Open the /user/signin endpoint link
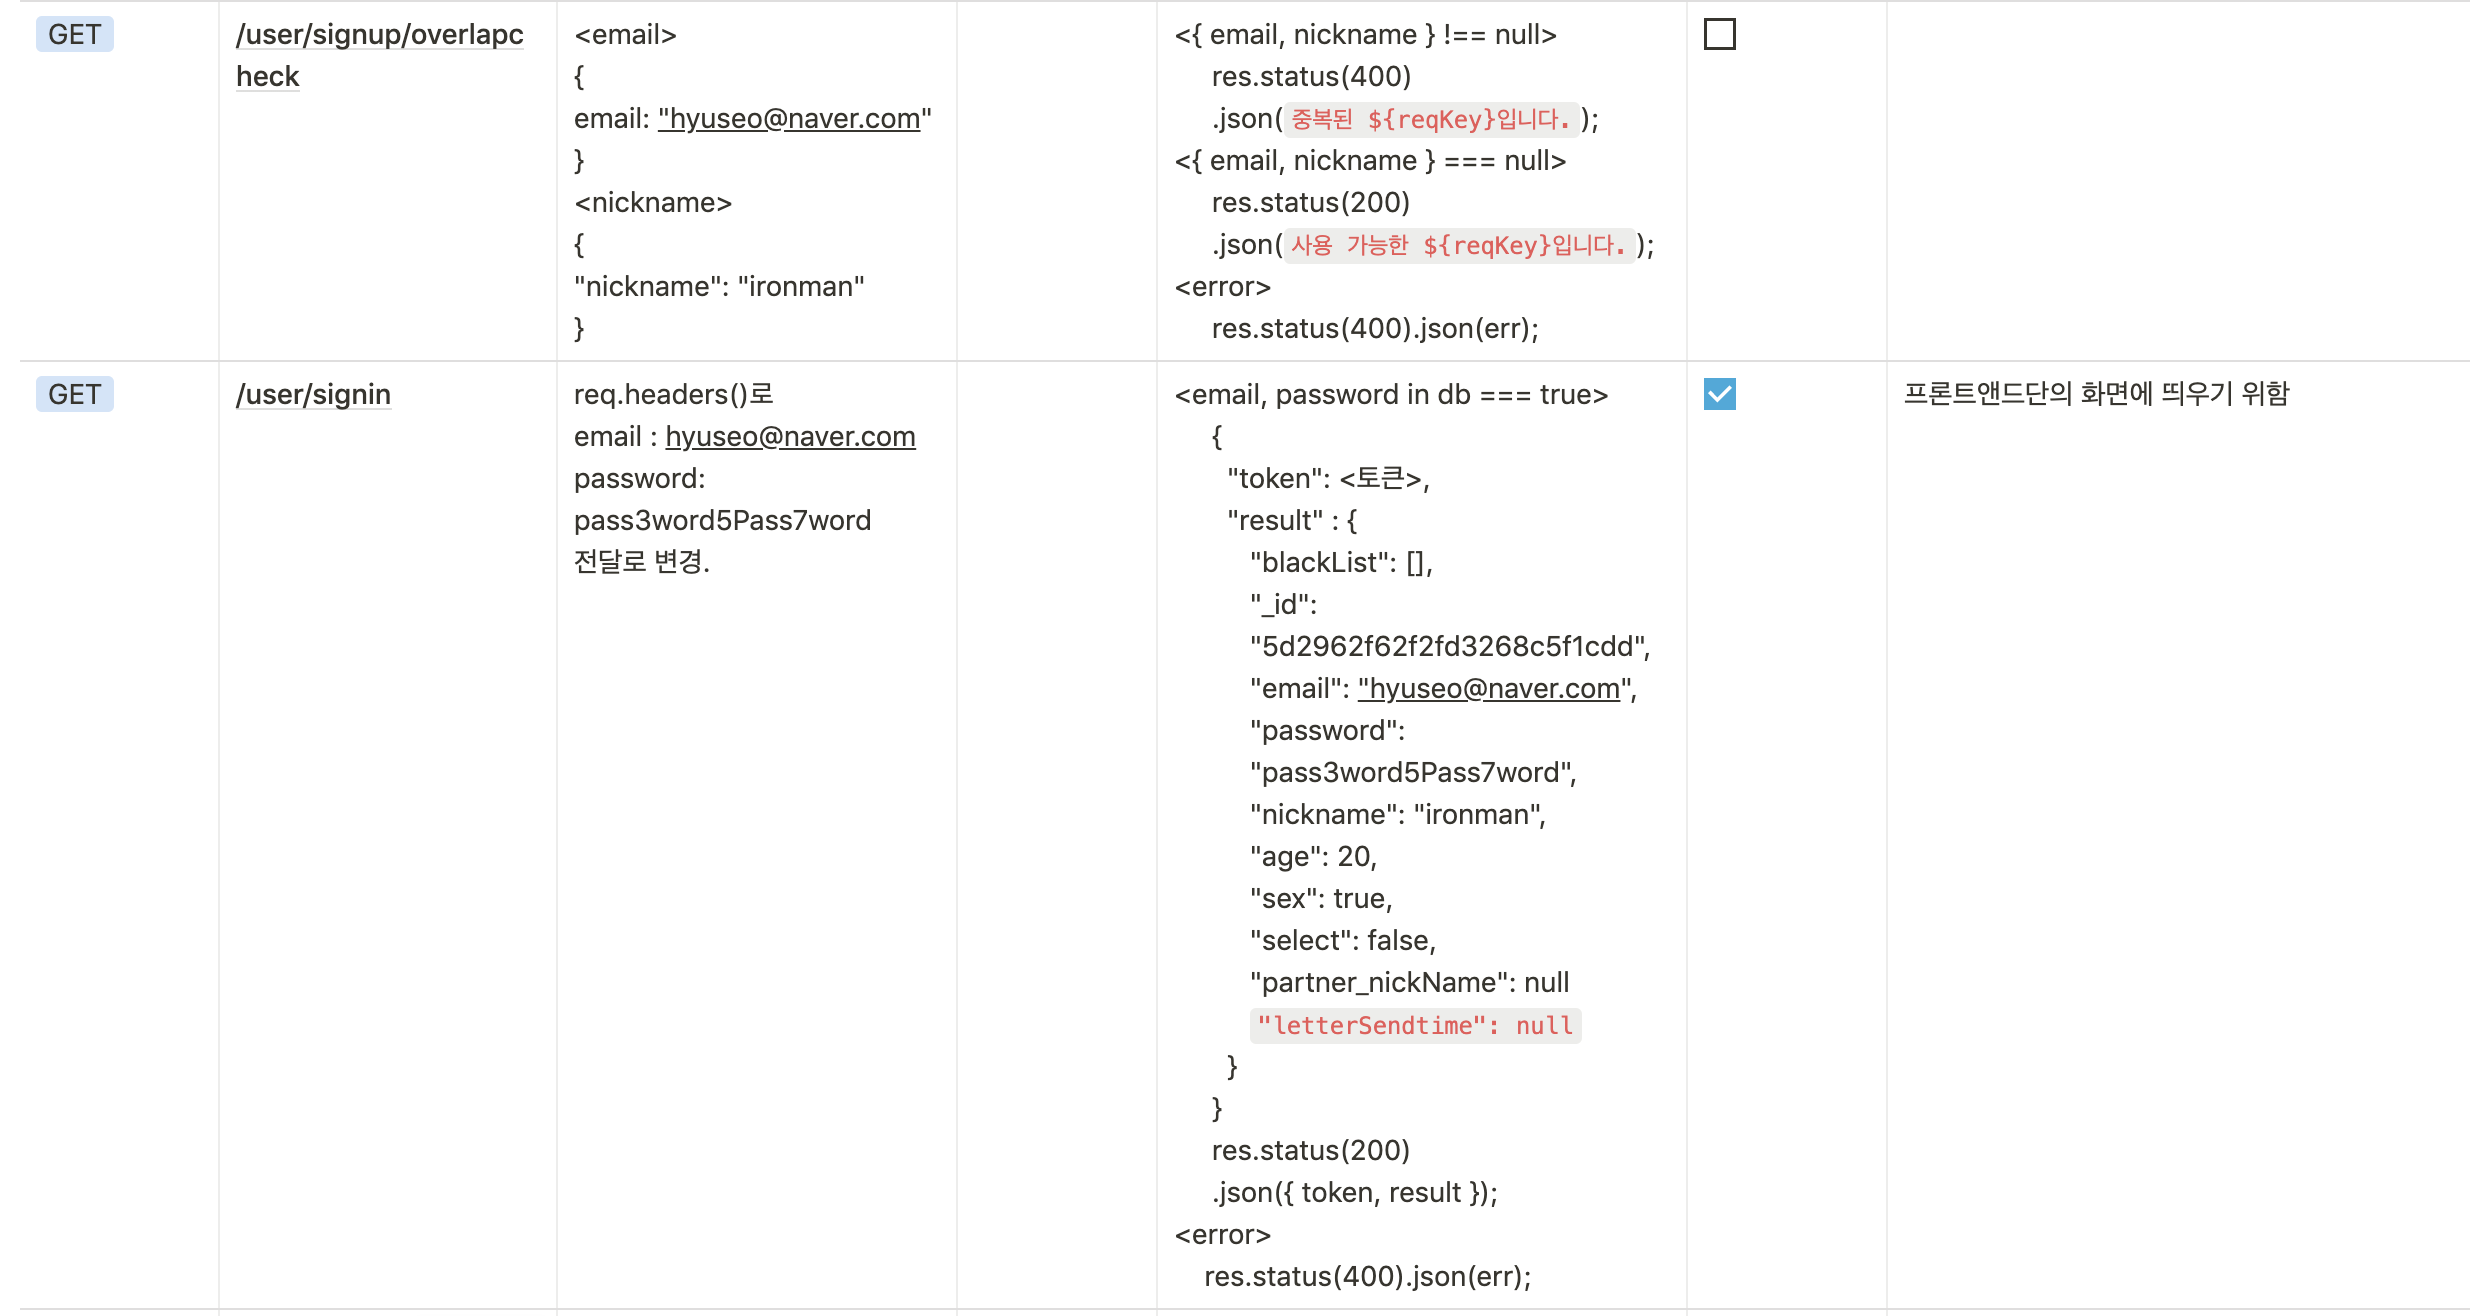Screen dimensions: 2470x1316 pyautogui.click(x=313, y=395)
